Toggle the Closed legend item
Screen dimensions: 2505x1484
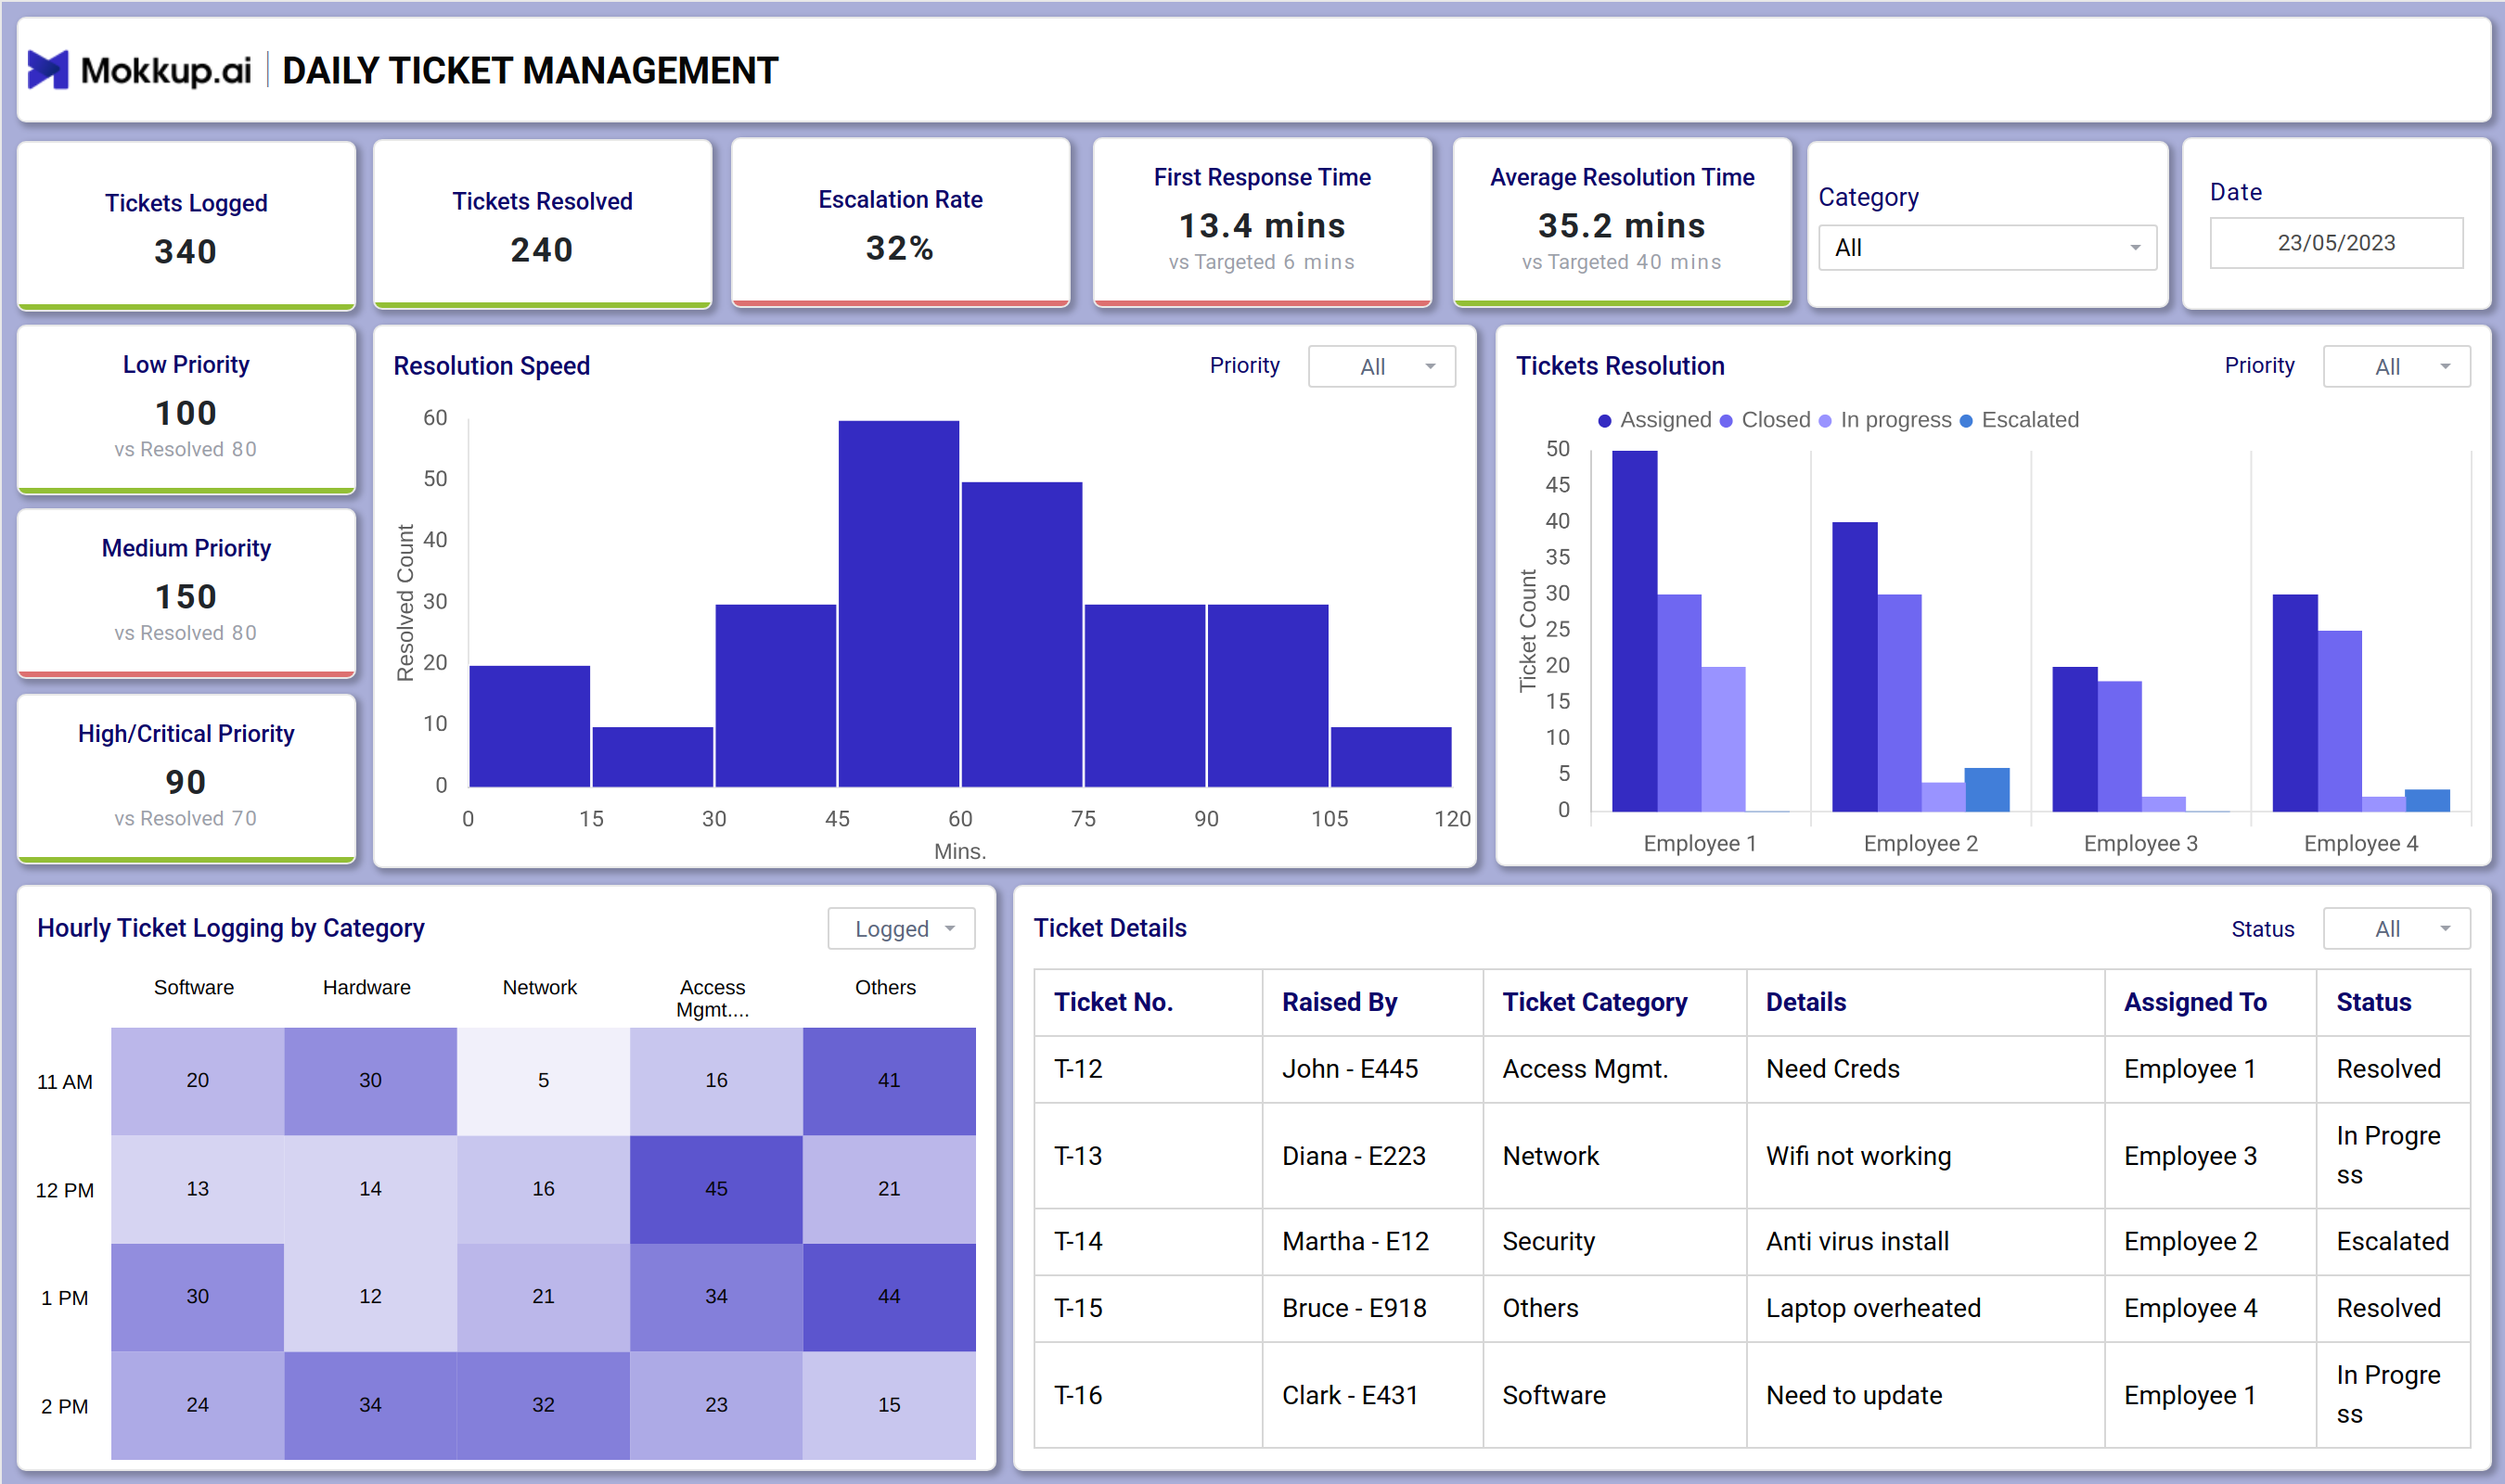pyautogui.click(x=1765, y=420)
